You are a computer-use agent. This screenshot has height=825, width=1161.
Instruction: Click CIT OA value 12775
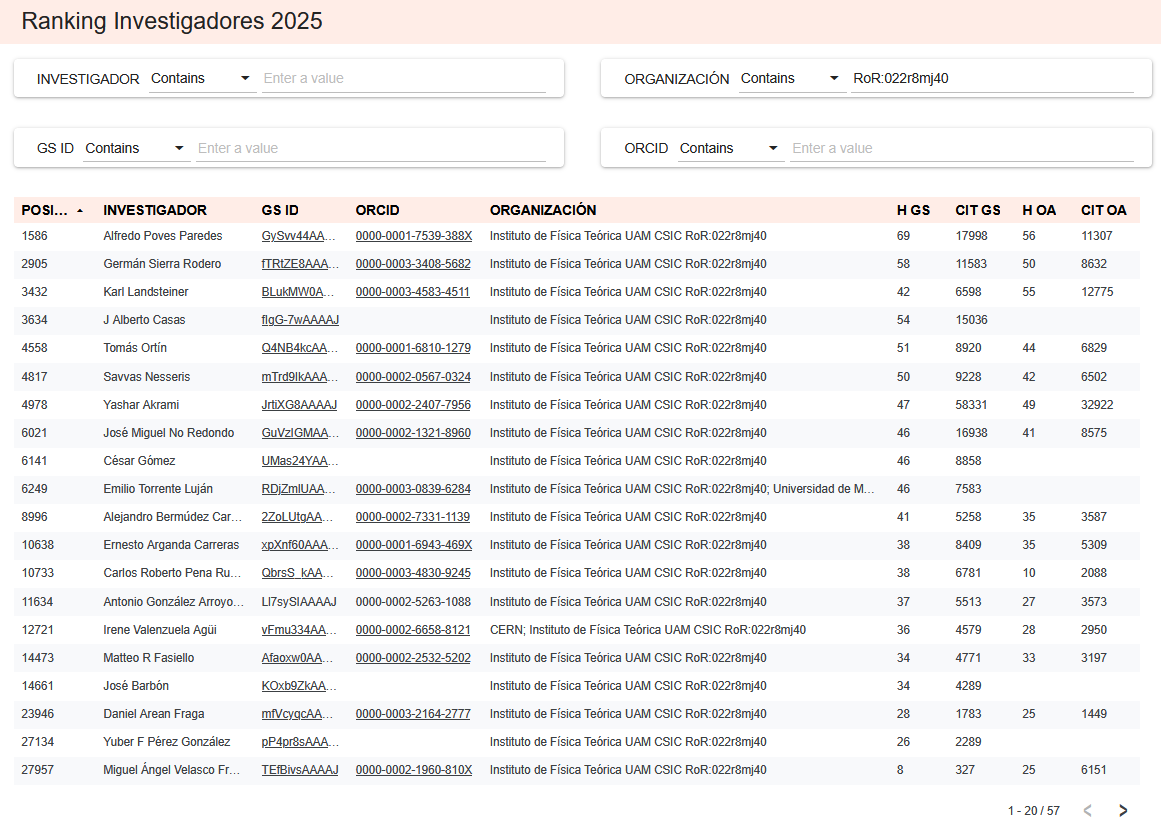tap(1097, 293)
